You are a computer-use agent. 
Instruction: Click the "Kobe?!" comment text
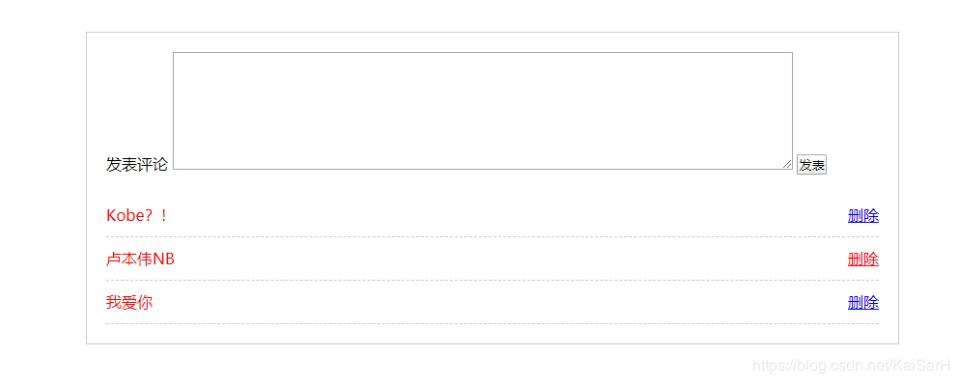click(137, 216)
